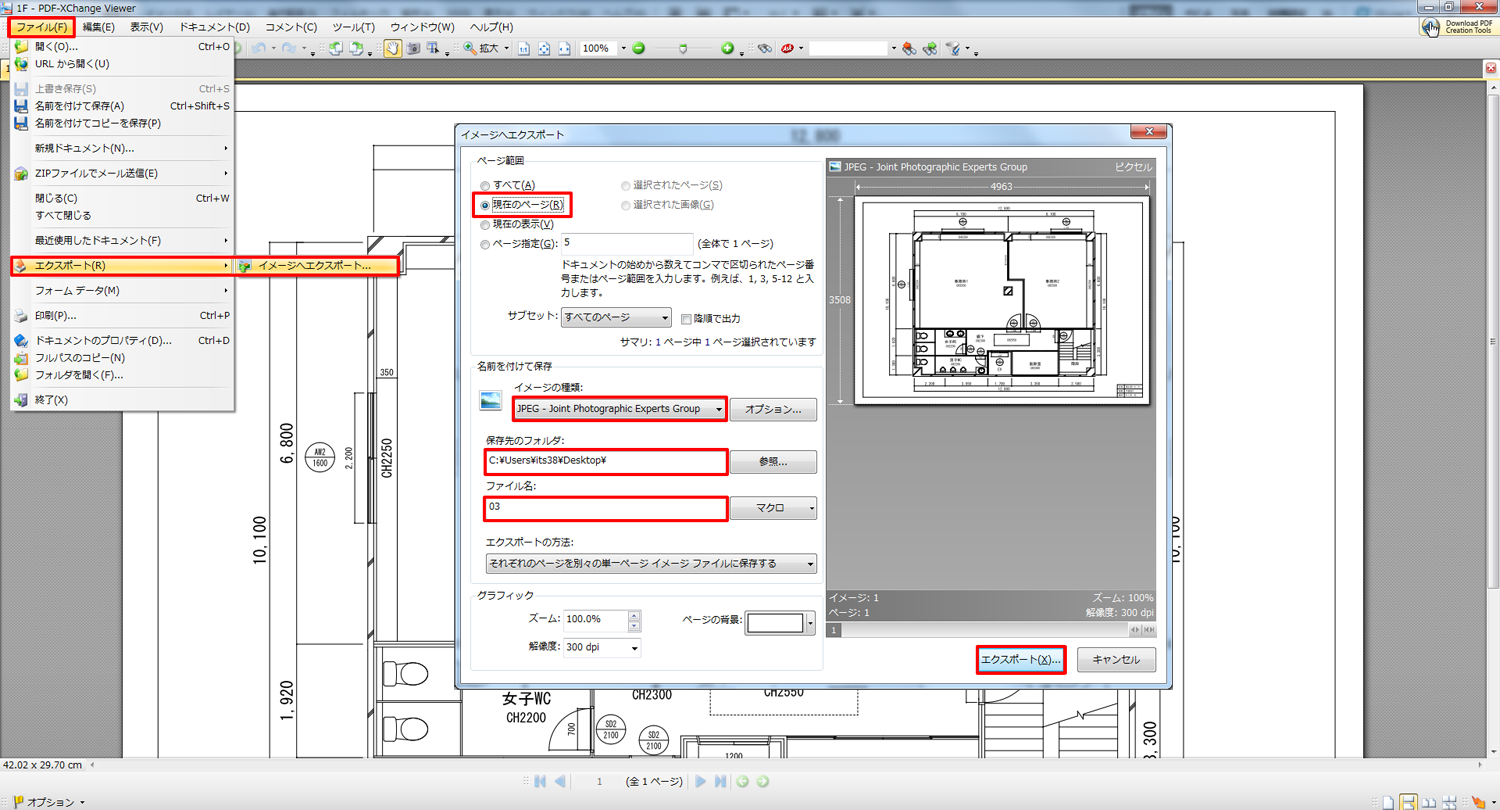This screenshot has height=810, width=1500.
Task: Click the red OCR toolbar icon
Action: click(x=787, y=48)
